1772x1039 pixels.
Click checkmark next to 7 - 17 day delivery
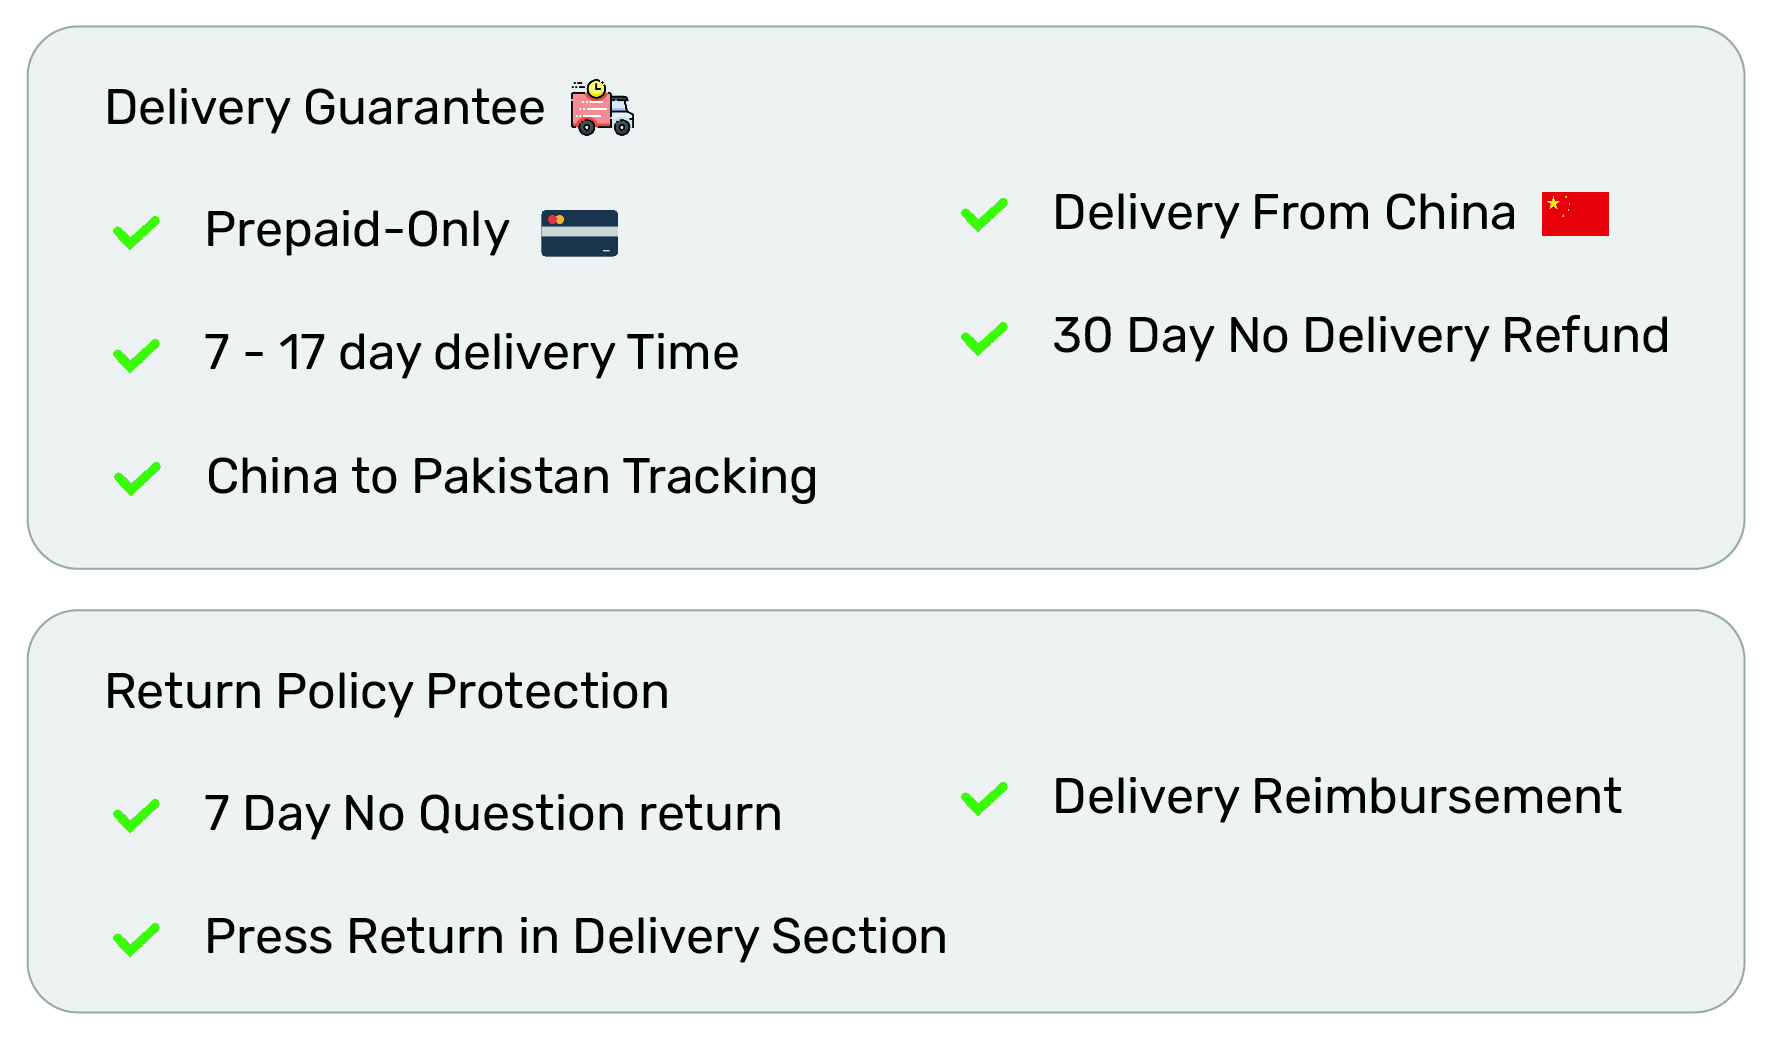pyautogui.click(x=137, y=355)
